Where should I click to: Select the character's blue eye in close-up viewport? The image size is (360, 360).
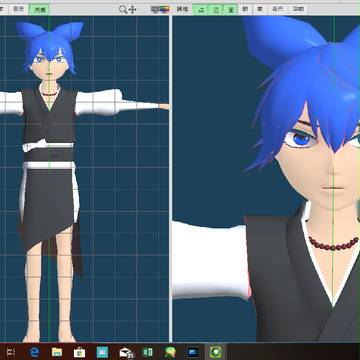click(x=301, y=139)
